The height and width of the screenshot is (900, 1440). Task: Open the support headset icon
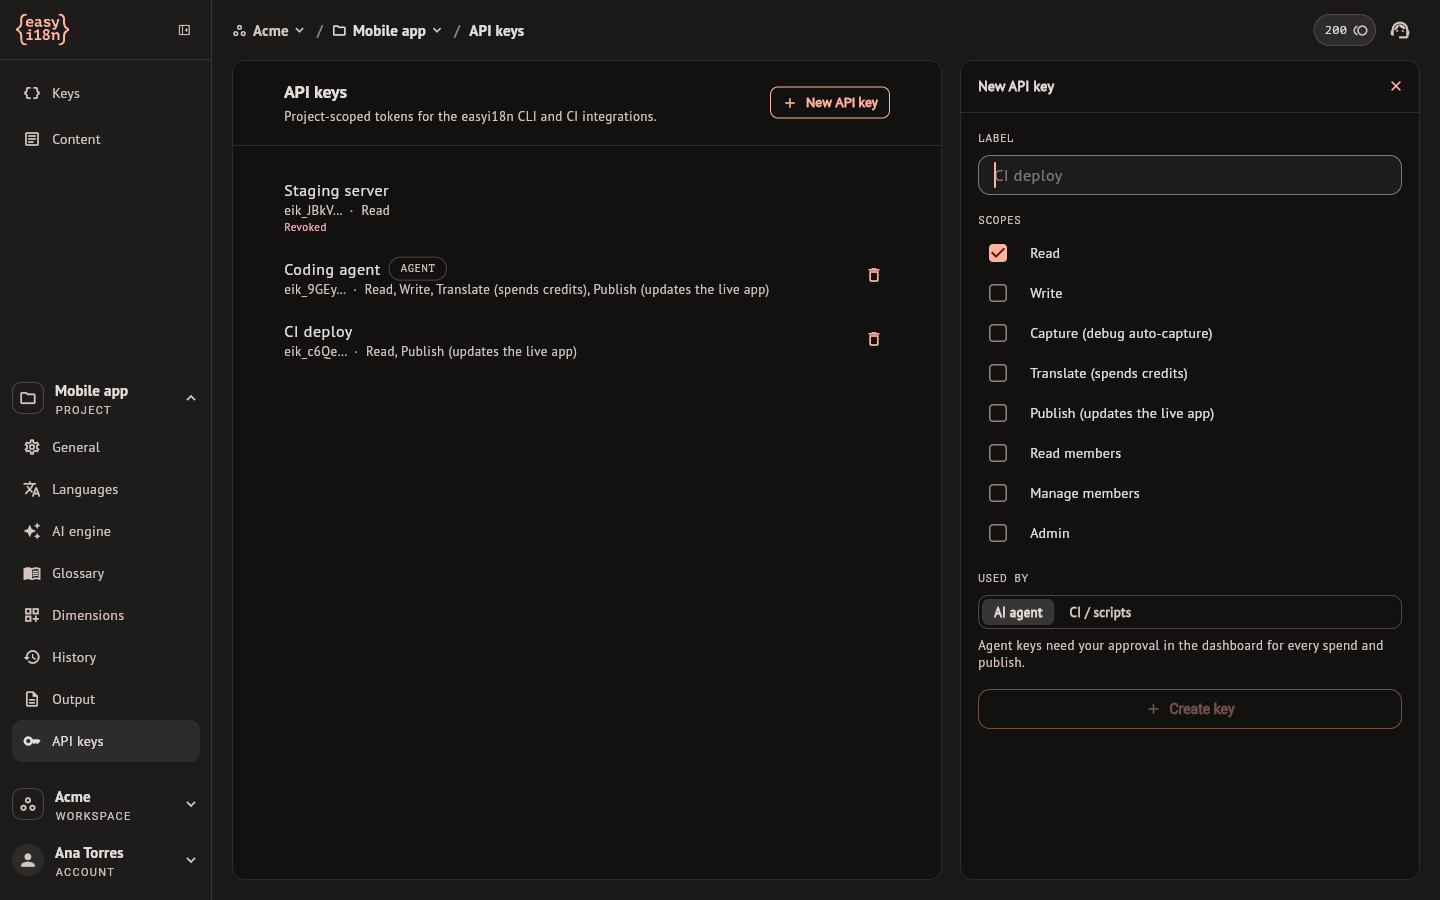1400,30
